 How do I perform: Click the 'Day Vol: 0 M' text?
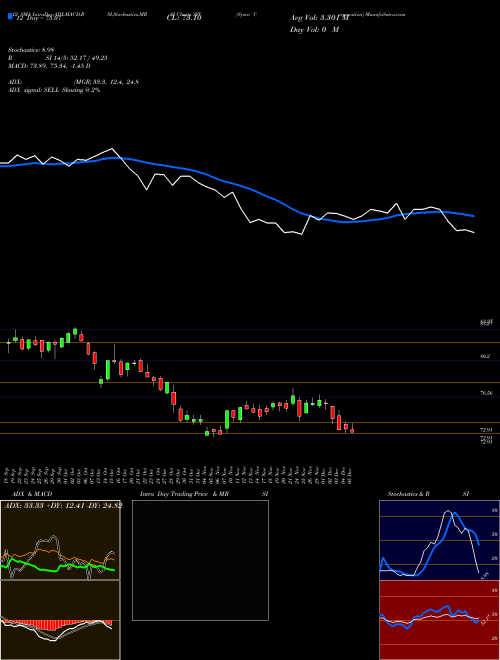pyautogui.click(x=314, y=29)
